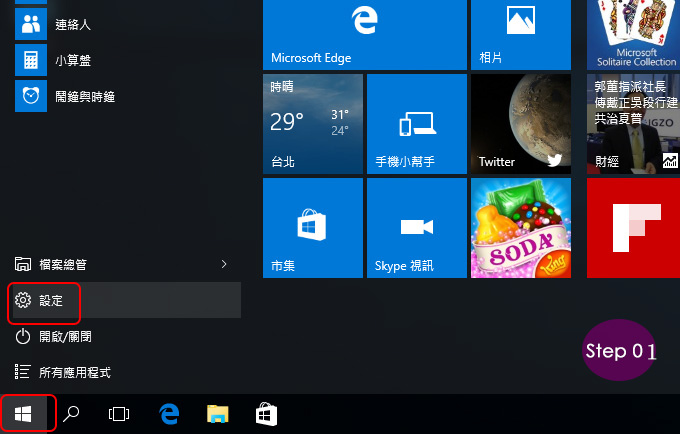Open the 開啟/關閉 power menu

point(126,336)
